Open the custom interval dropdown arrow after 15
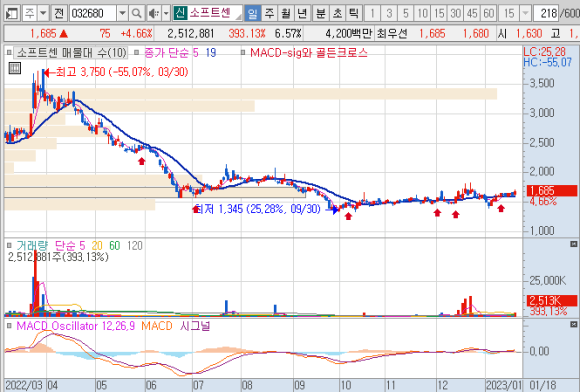The width and height of the screenshot is (580, 392). coord(525,14)
